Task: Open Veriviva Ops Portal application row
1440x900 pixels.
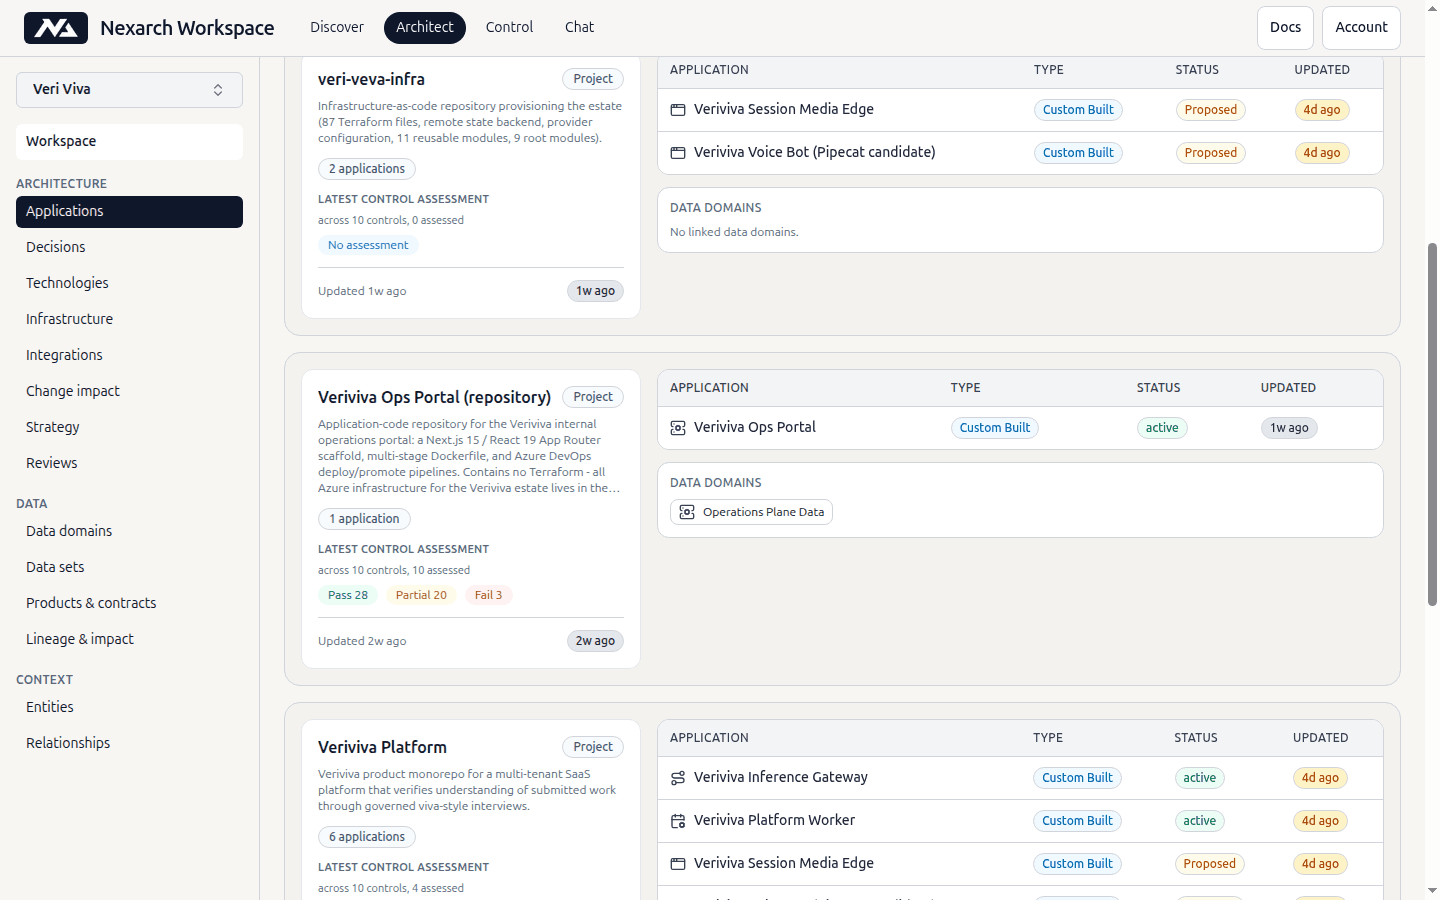Action: 1020,428
